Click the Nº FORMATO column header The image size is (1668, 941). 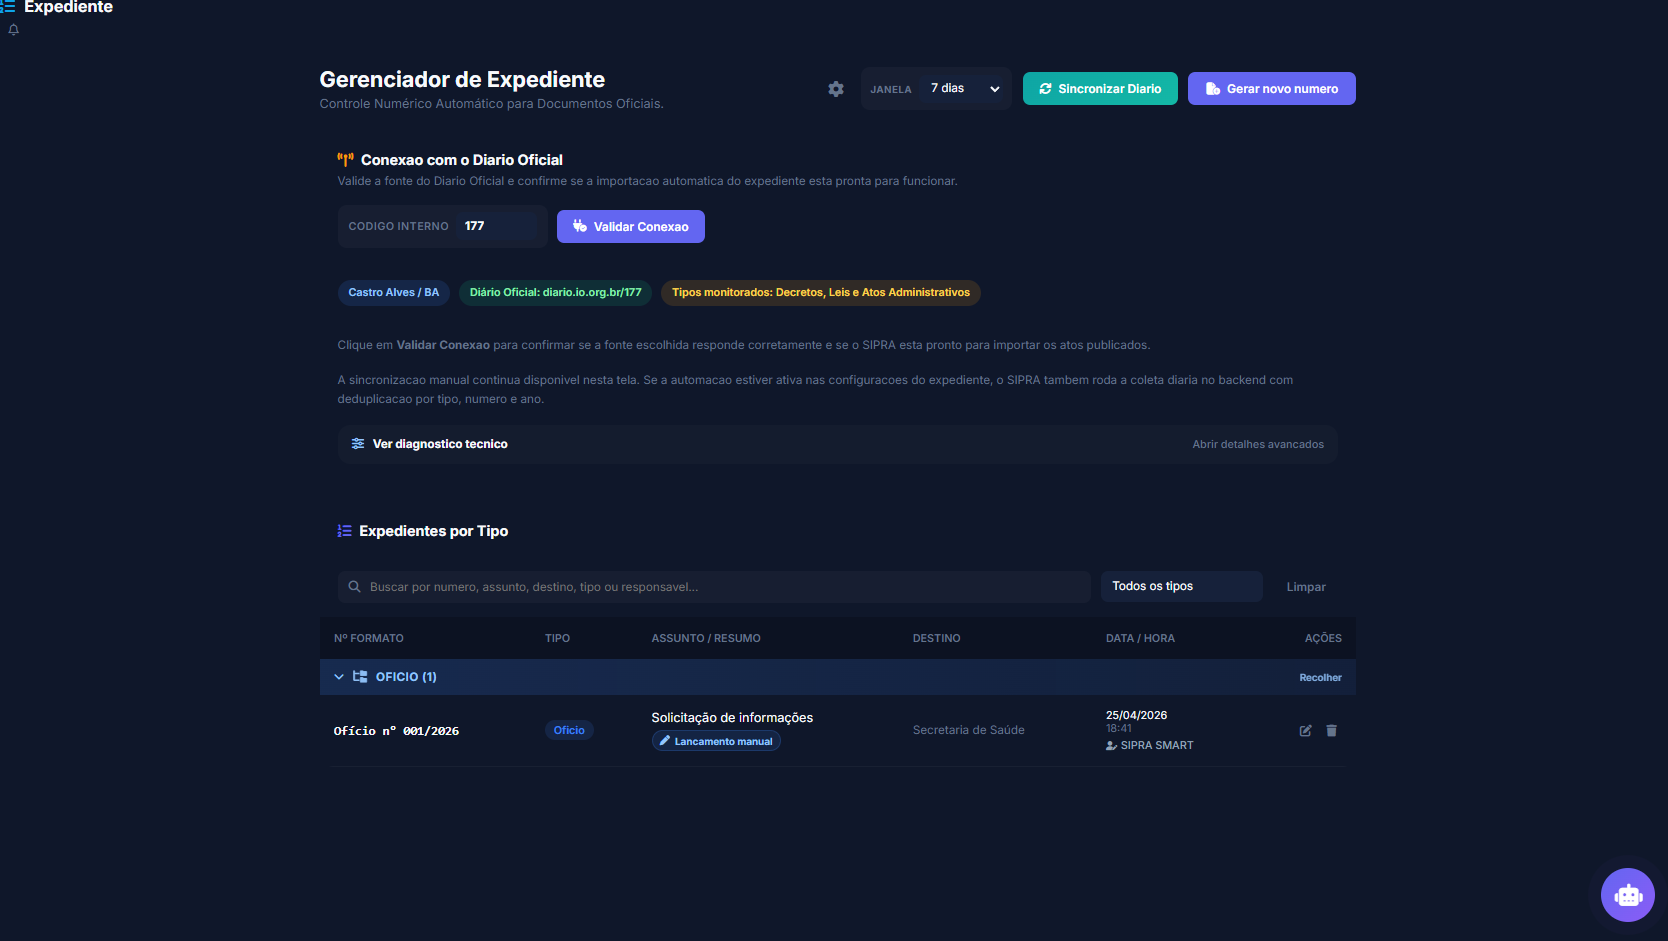click(x=369, y=638)
